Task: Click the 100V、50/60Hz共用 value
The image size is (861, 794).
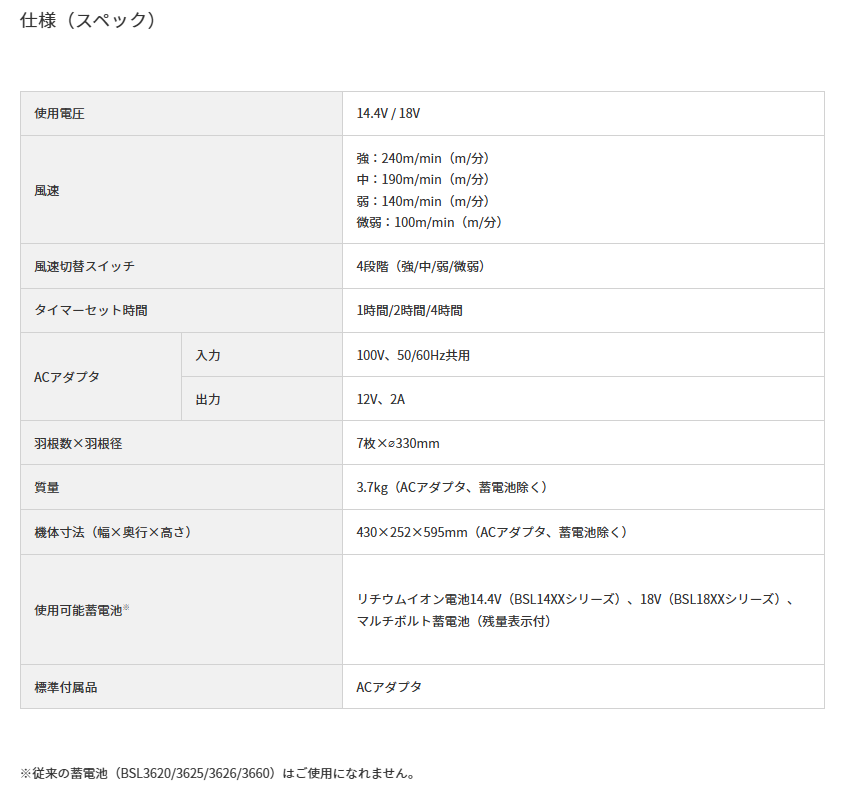Action: click(x=413, y=355)
